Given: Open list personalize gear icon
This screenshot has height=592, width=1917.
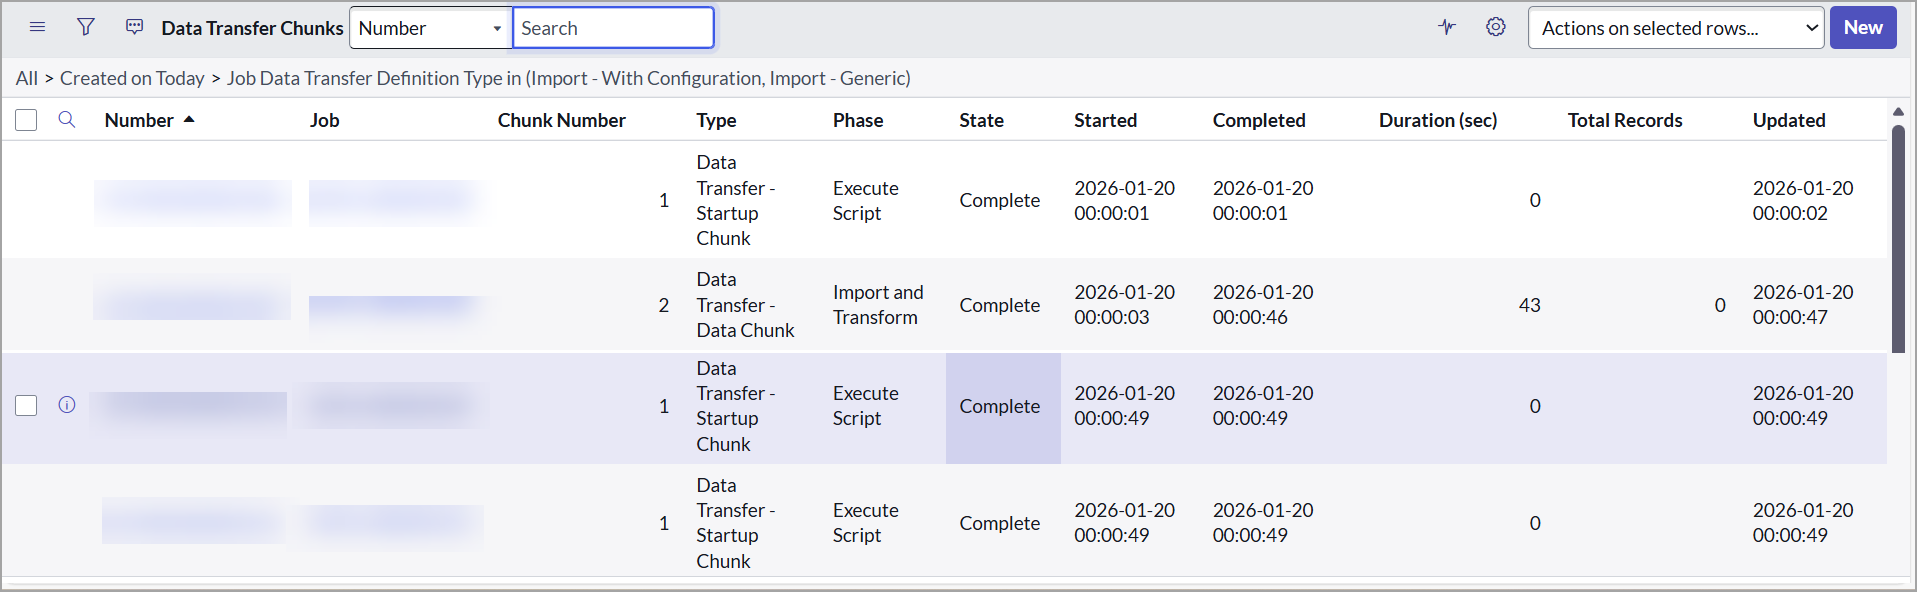Looking at the screenshot, I should [x=1495, y=27].
